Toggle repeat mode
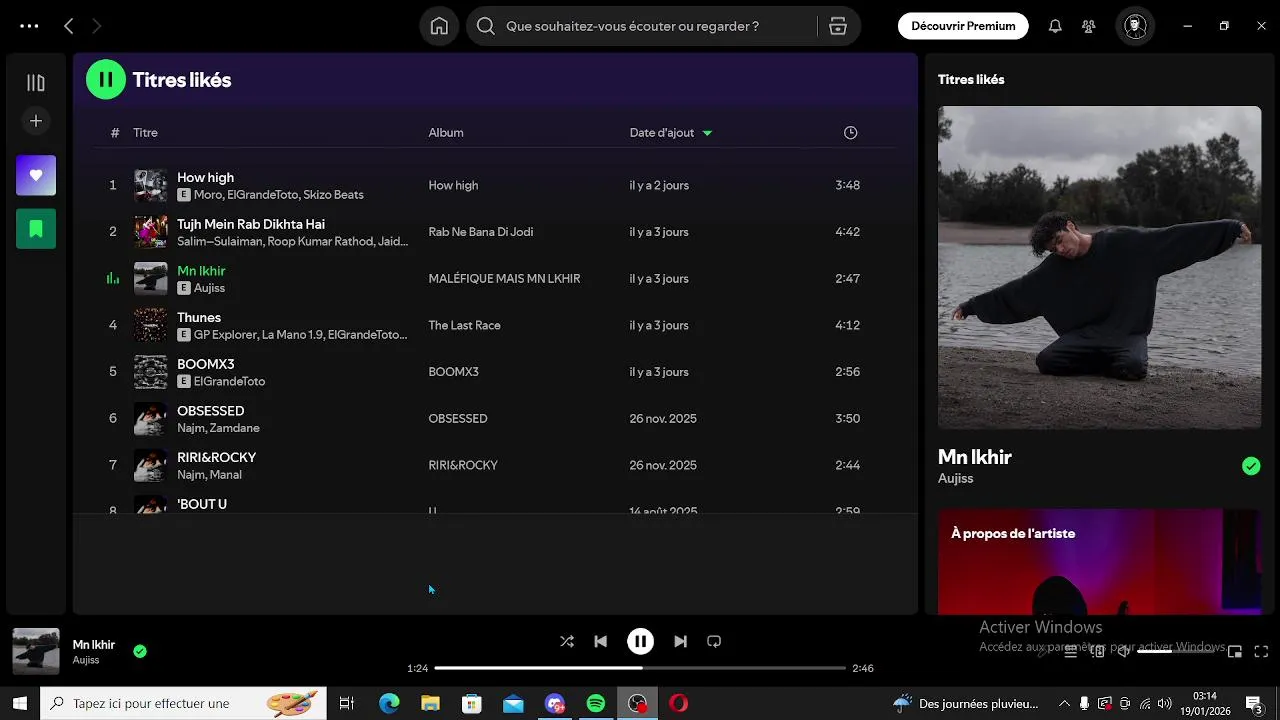The width and height of the screenshot is (1280, 720). [x=714, y=642]
